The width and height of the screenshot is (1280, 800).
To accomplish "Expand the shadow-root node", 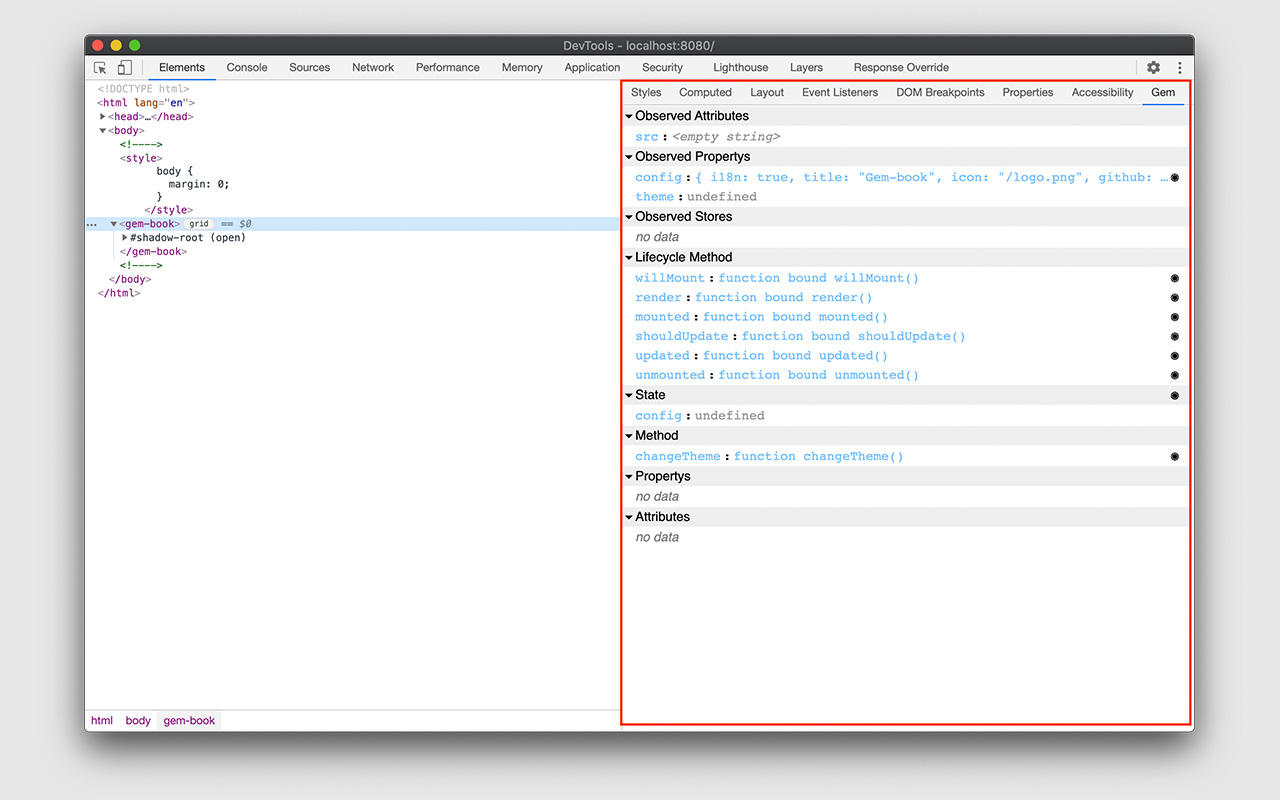I will (x=123, y=237).
